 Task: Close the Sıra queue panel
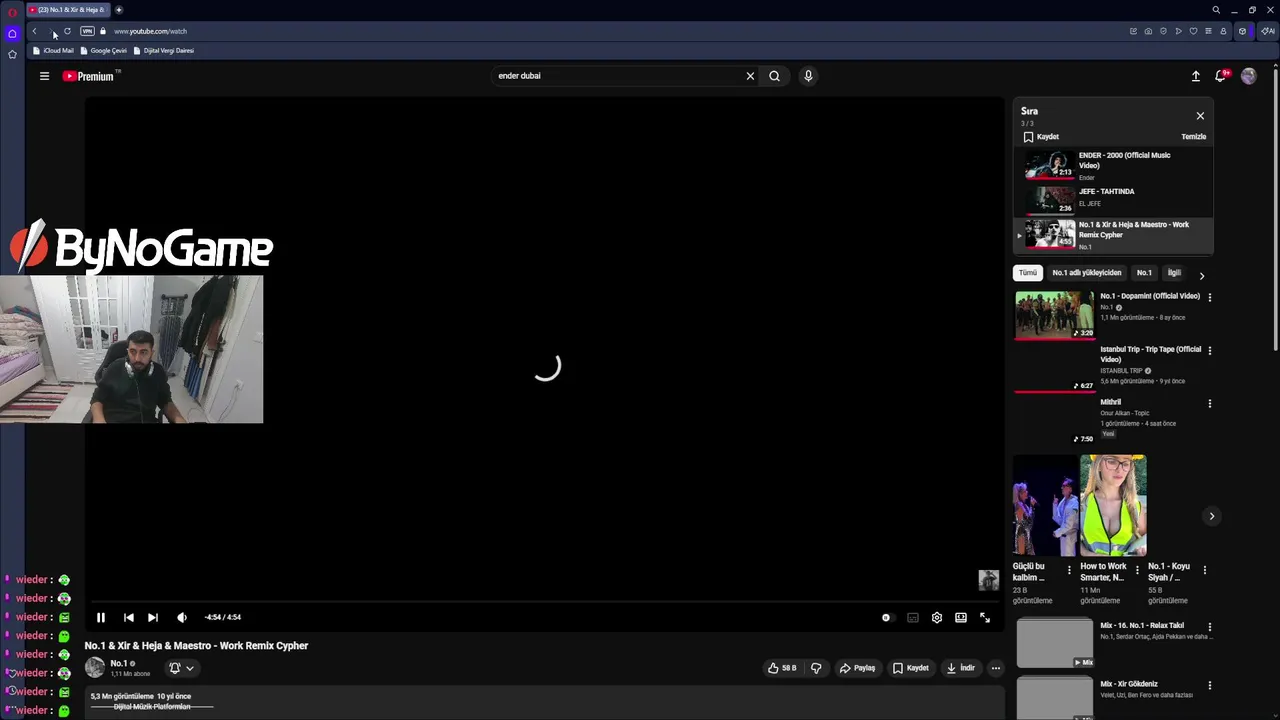click(x=1200, y=116)
